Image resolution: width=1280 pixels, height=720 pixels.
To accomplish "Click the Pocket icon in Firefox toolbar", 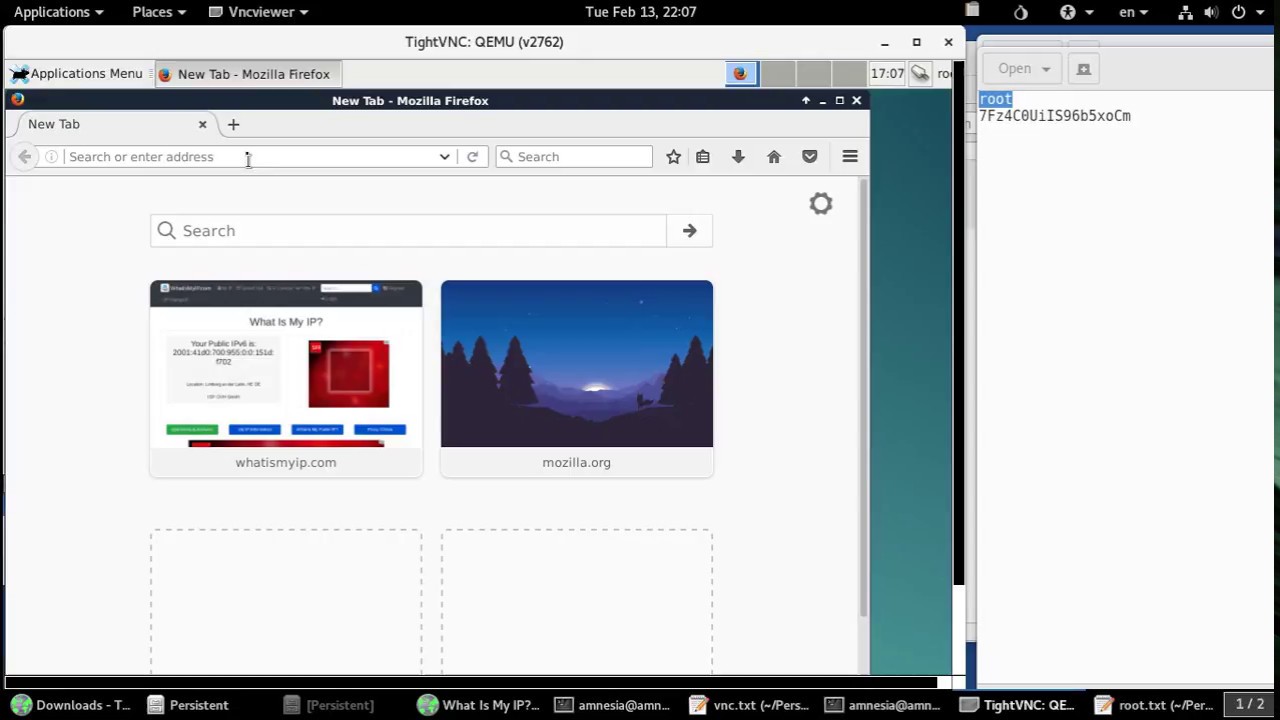I will pos(810,157).
